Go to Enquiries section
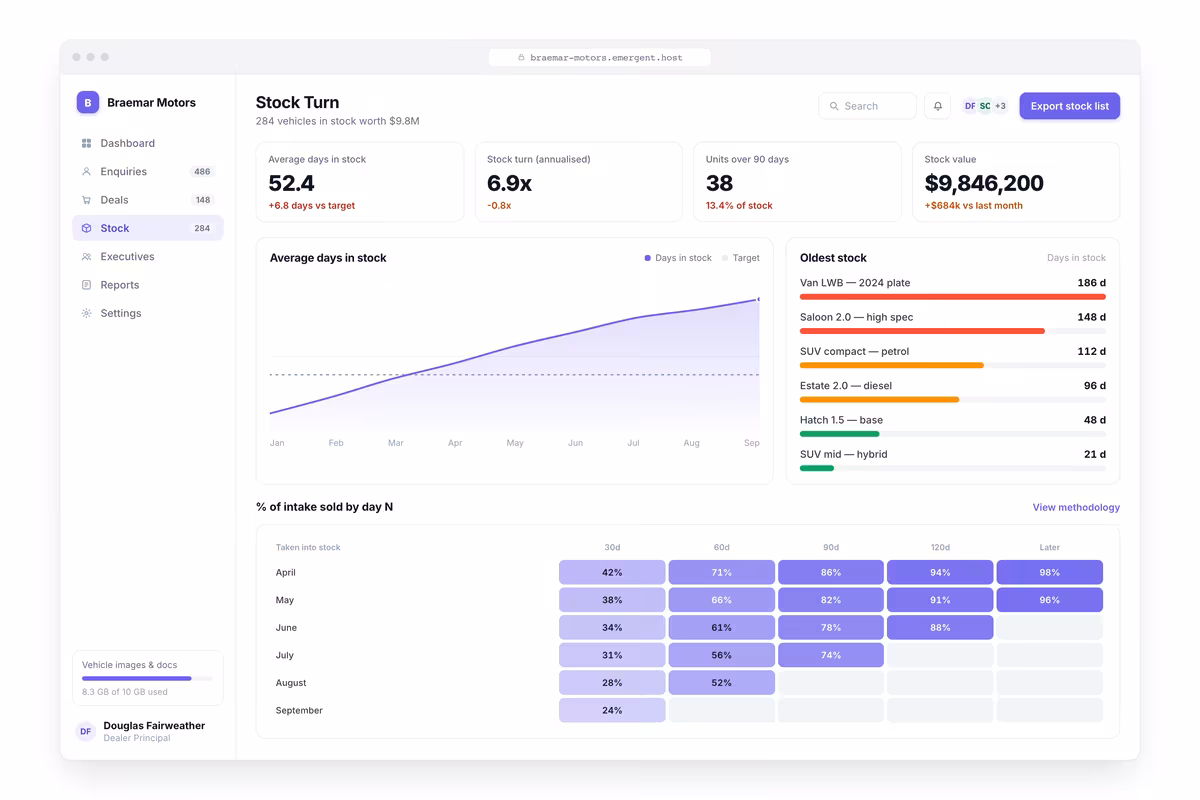The image size is (1200, 800). (x=148, y=172)
